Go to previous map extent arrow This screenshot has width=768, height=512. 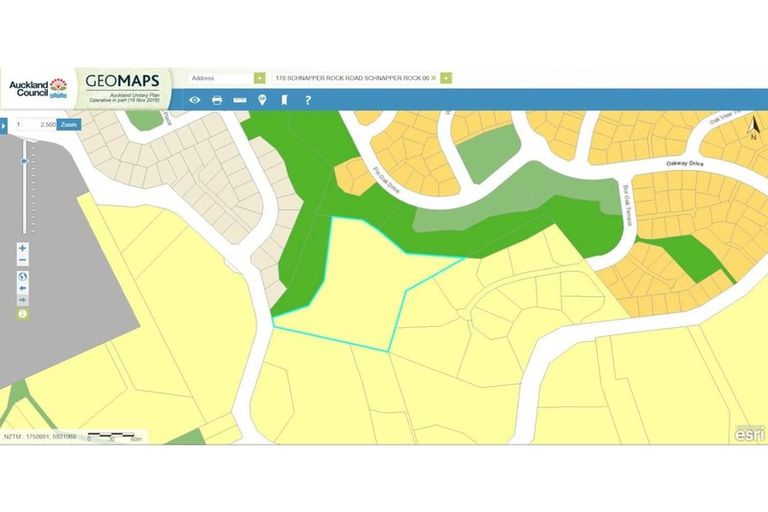pyautogui.click(x=23, y=289)
